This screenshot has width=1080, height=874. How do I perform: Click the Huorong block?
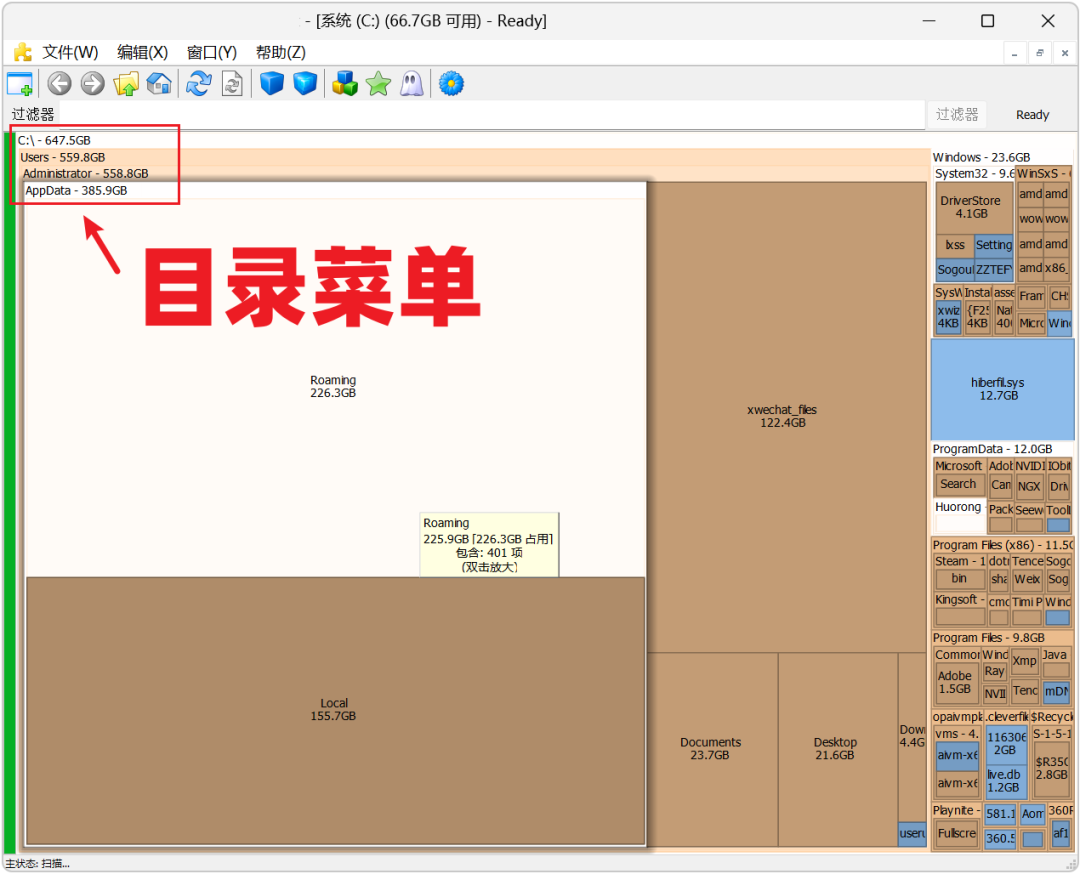[x=958, y=515]
